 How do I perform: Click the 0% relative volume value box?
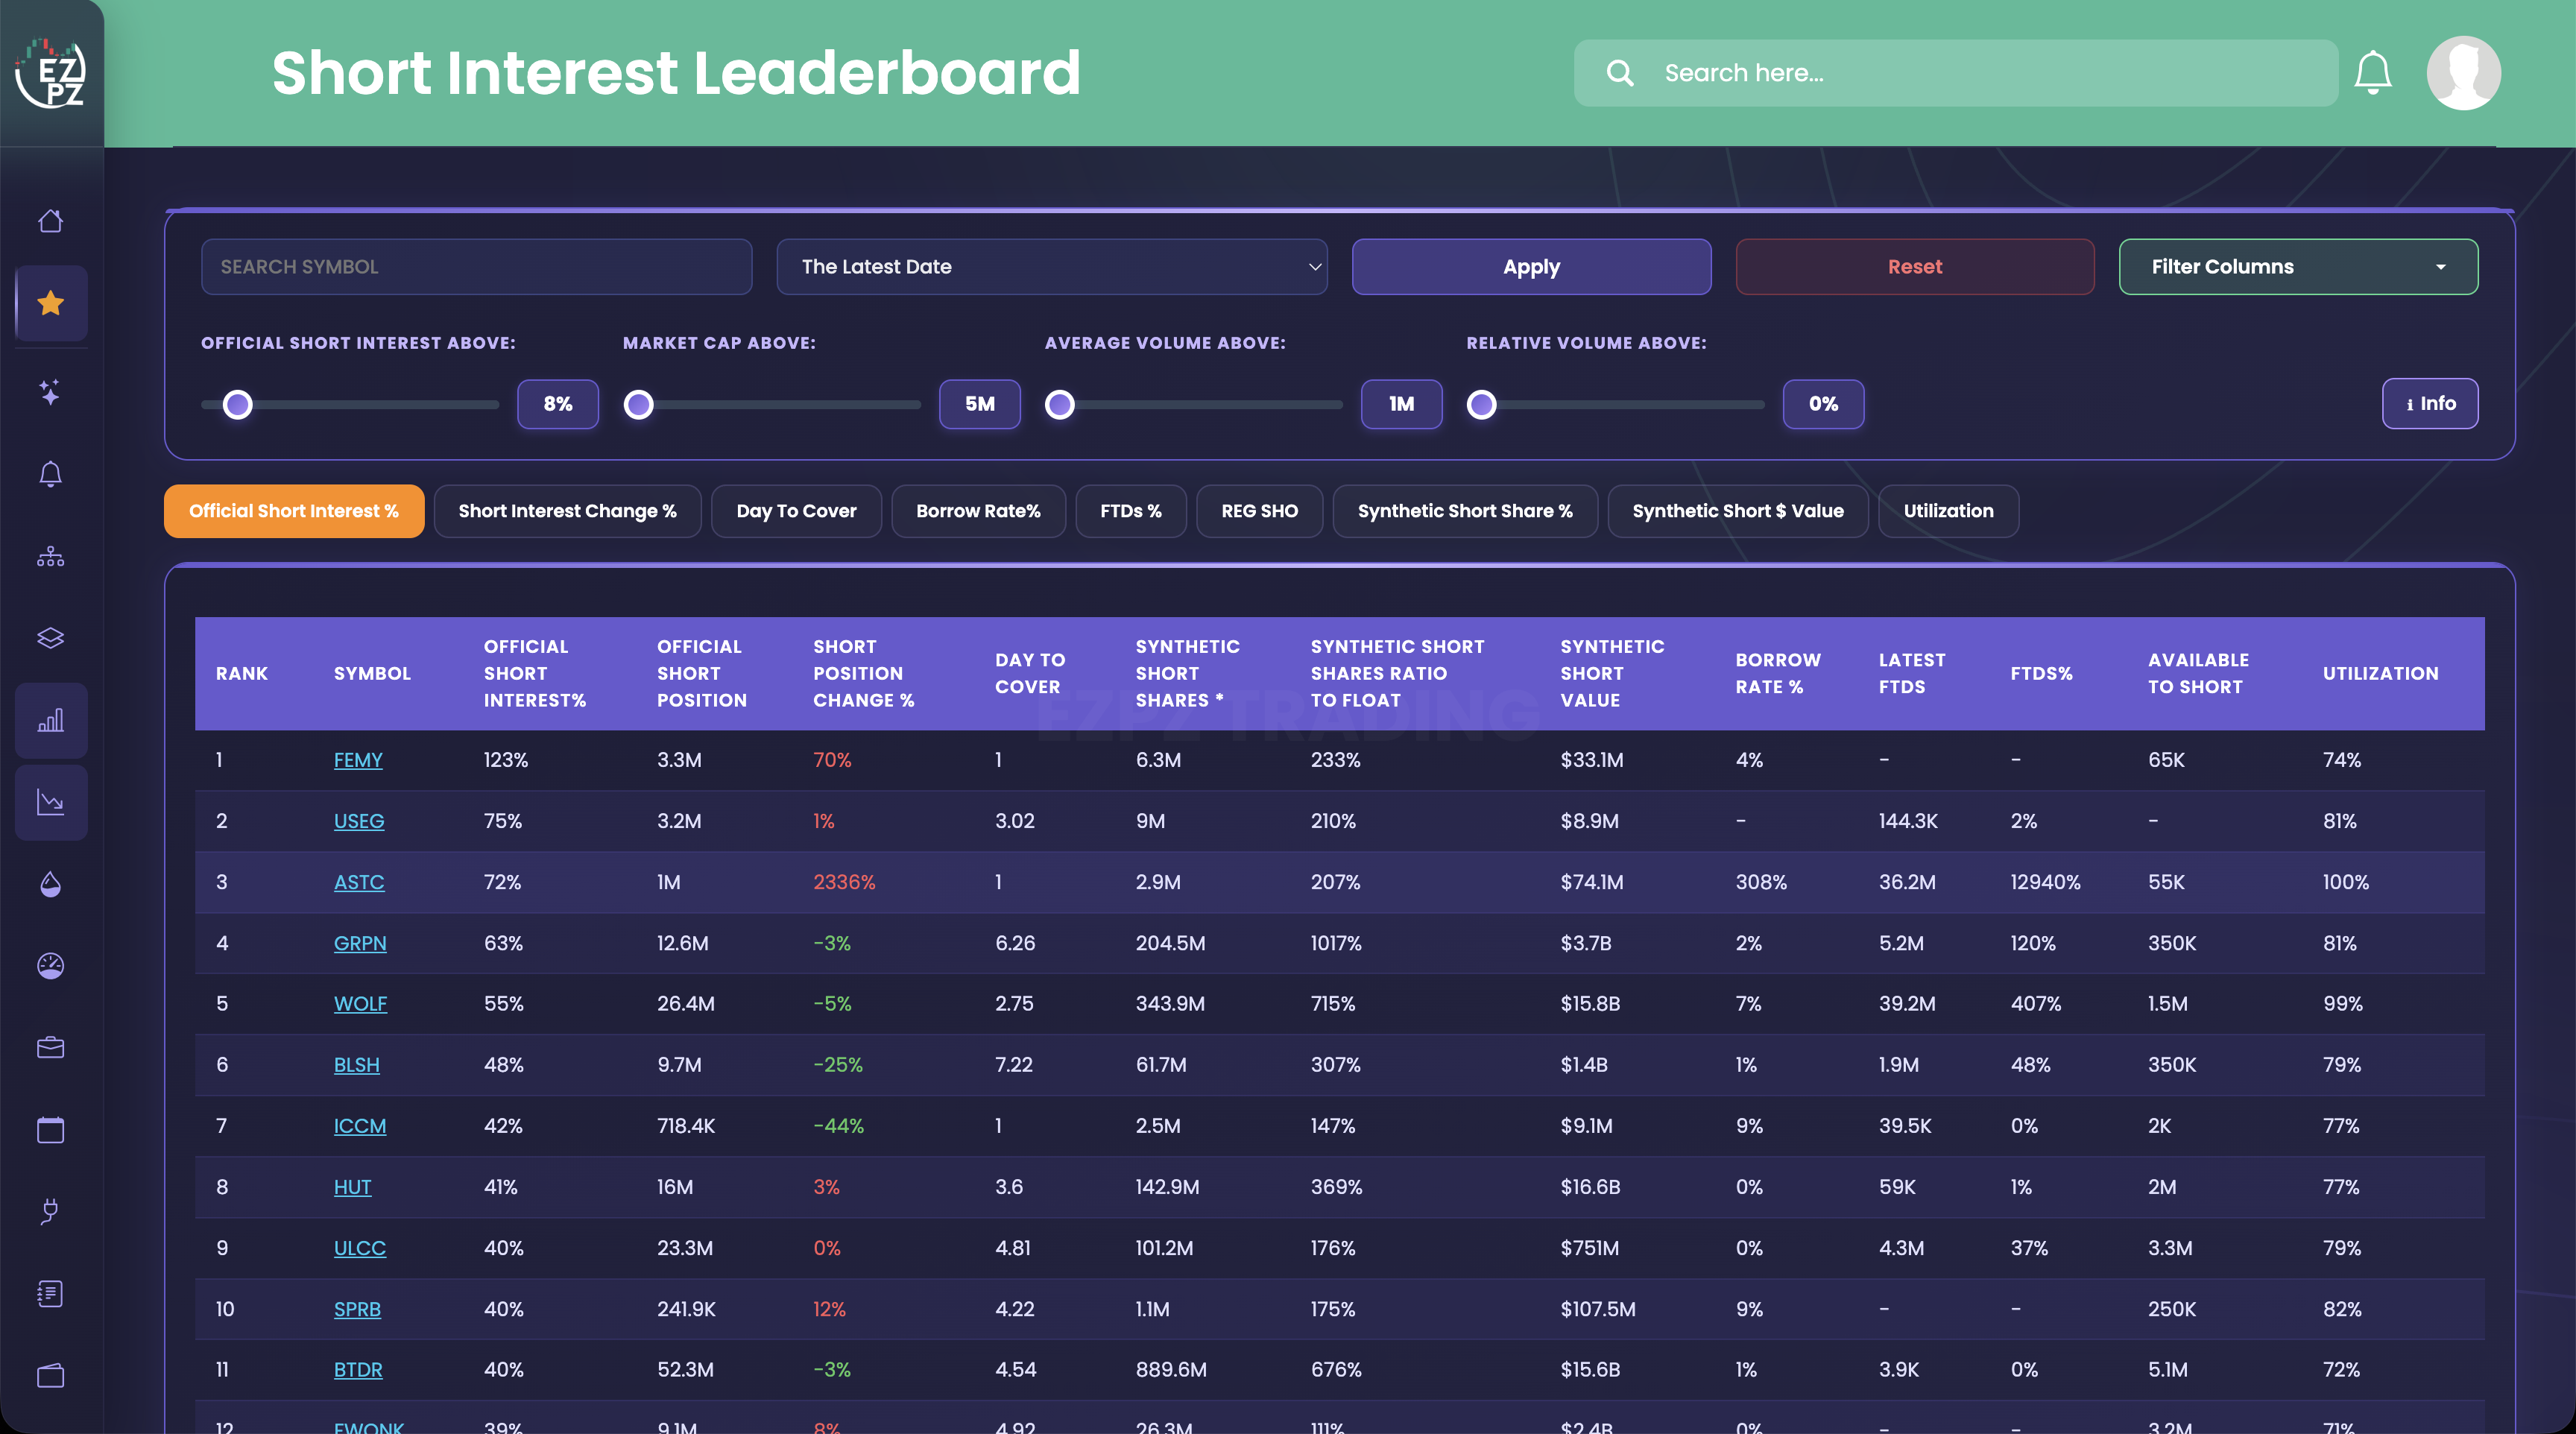click(x=1823, y=404)
